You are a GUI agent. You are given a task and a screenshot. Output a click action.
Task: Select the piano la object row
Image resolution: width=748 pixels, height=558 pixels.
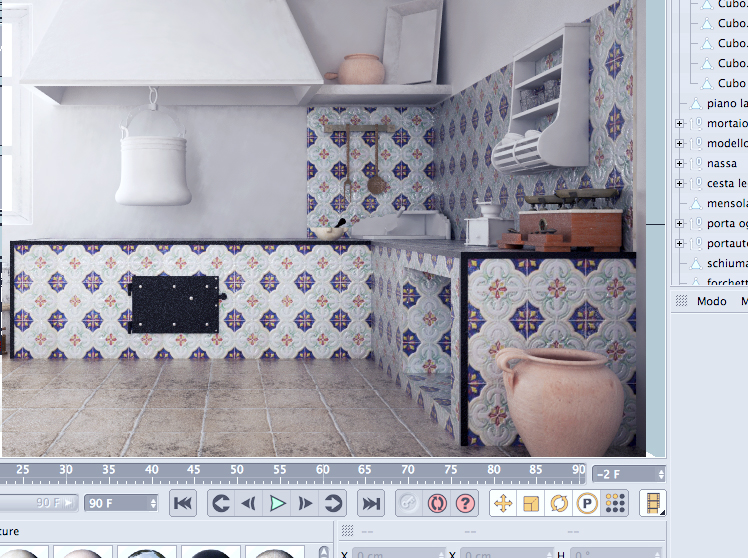727,103
